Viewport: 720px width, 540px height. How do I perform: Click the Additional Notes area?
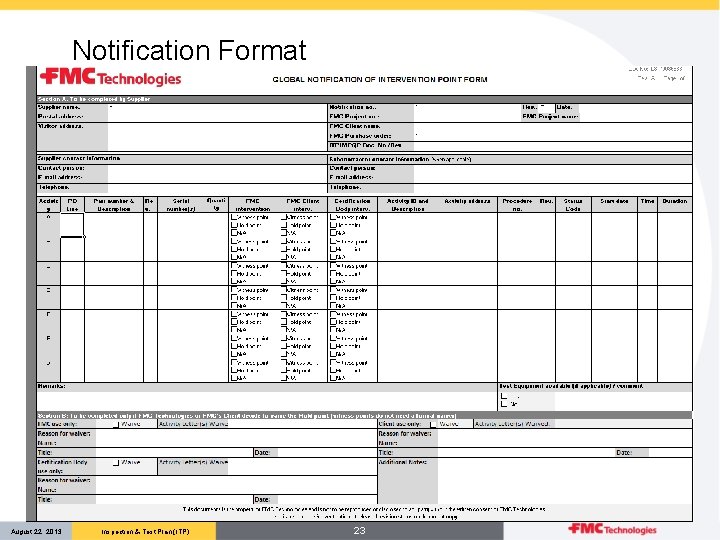[x=564, y=480]
